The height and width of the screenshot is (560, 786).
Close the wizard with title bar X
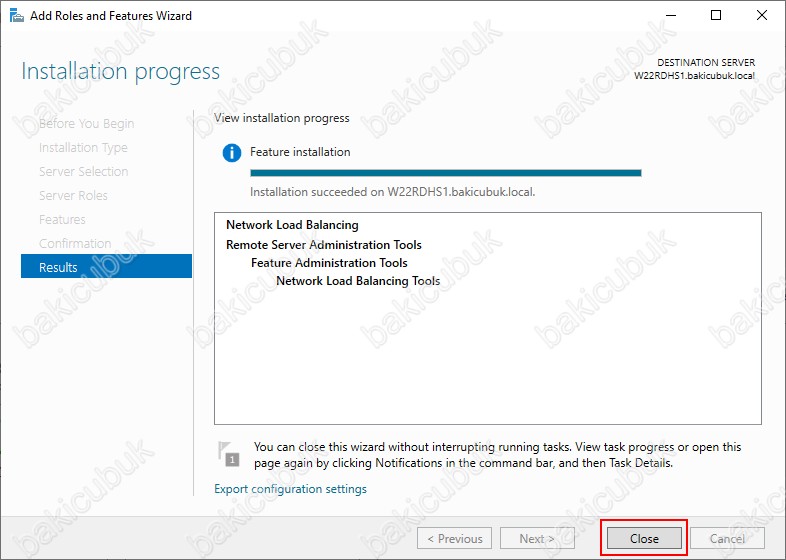tap(761, 16)
